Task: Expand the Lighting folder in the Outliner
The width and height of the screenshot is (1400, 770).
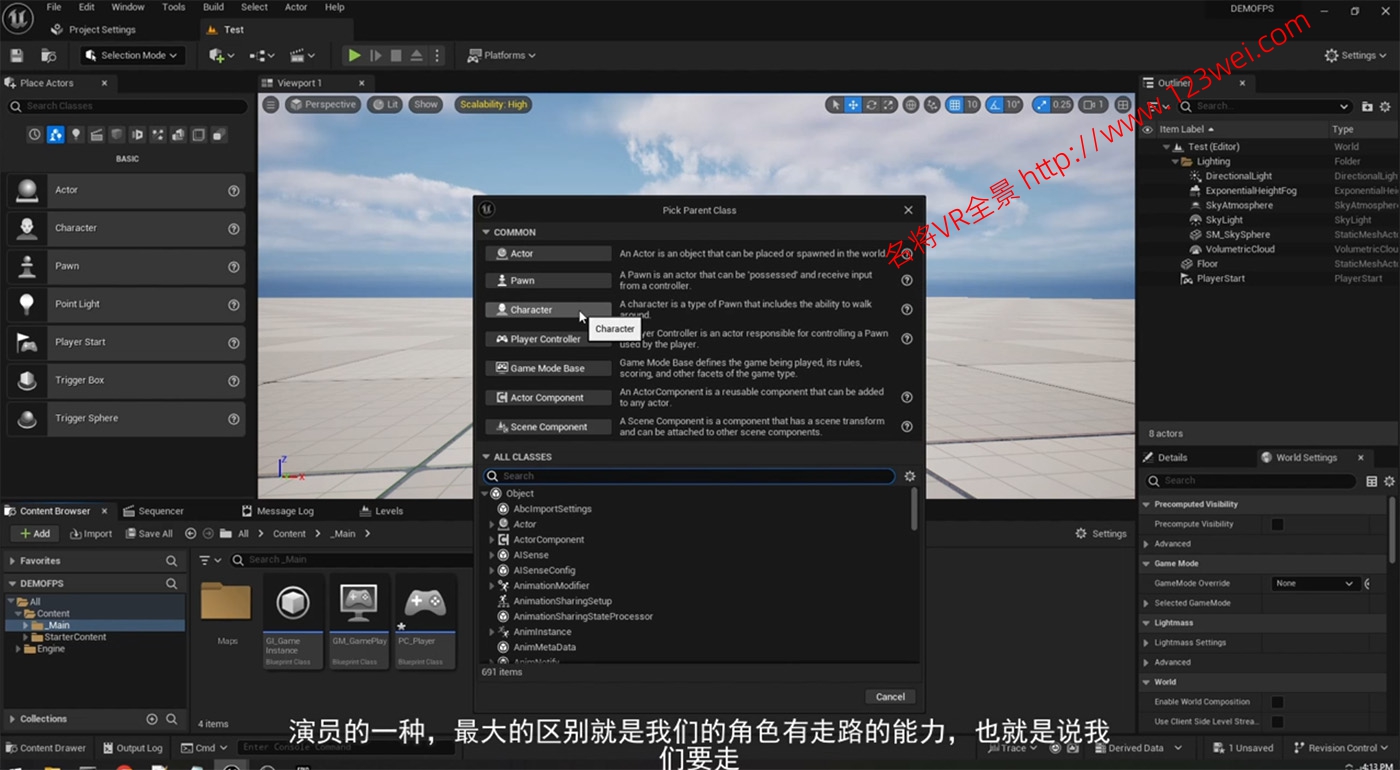Action: click(1176, 160)
